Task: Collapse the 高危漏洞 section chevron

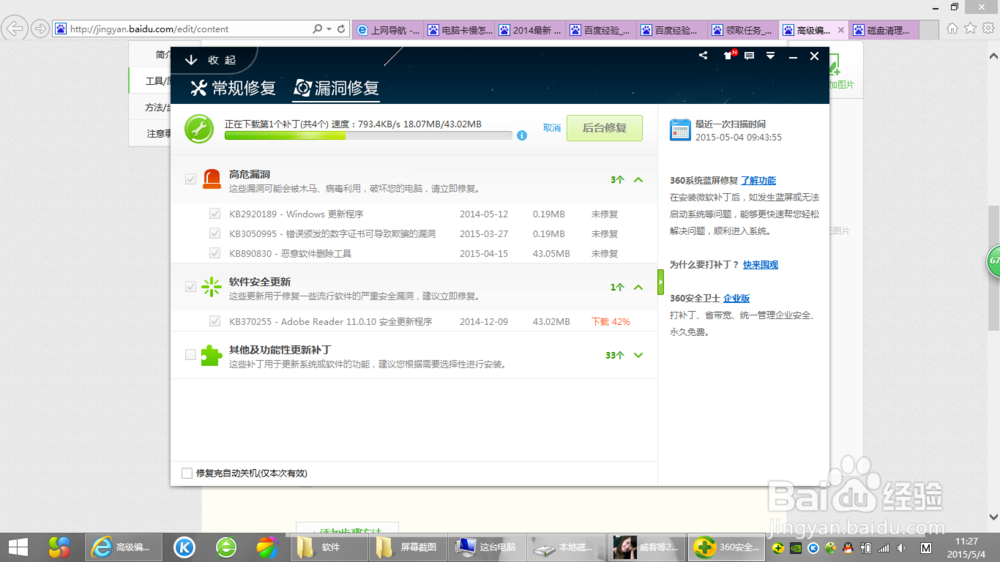Action: tap(638, 180)
